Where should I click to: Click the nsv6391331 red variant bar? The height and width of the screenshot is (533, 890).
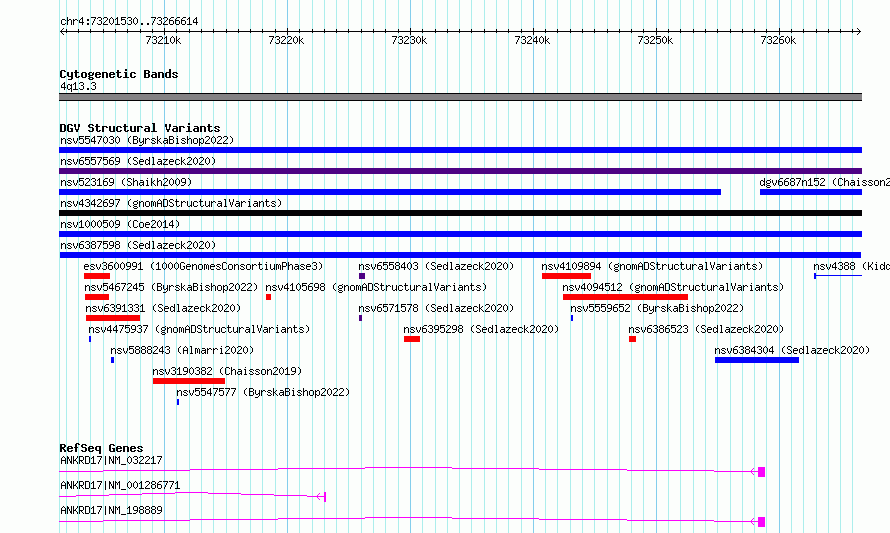(113, 318)
